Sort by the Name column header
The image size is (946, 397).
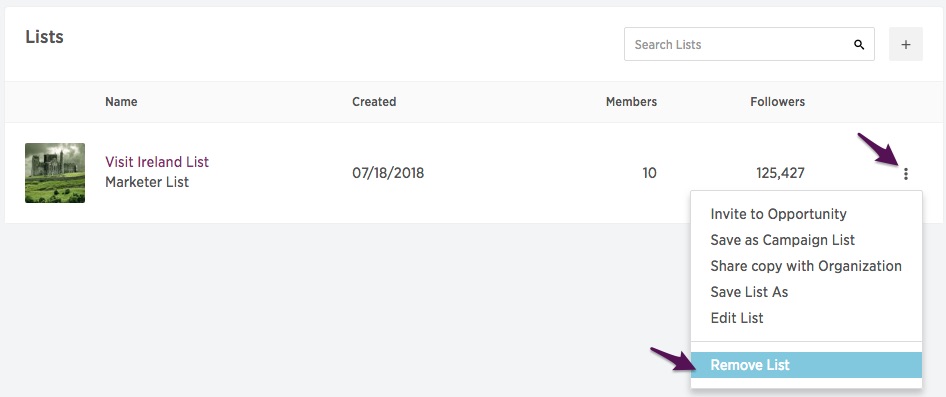121,102
